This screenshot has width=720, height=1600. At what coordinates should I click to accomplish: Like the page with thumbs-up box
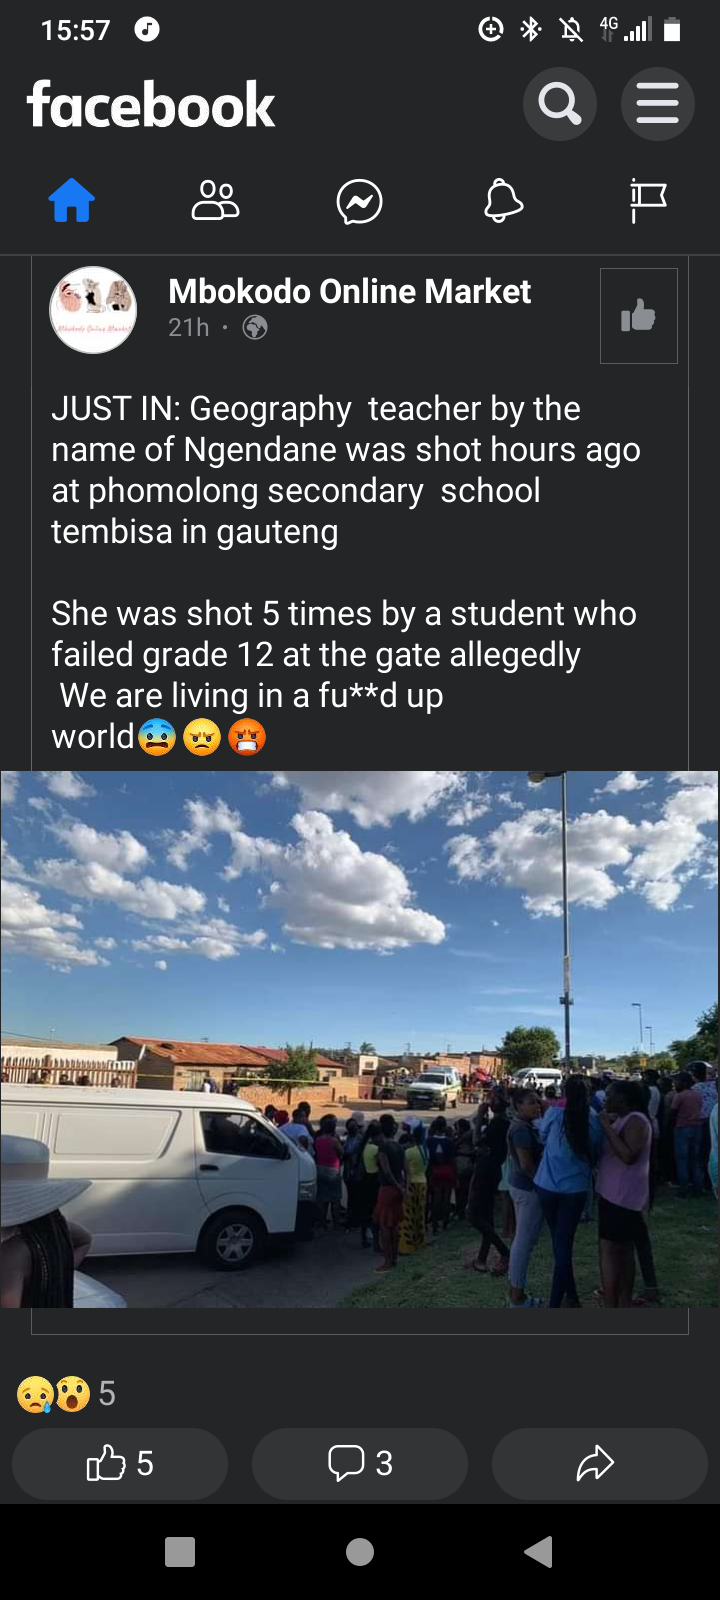[x=639, y=316]
